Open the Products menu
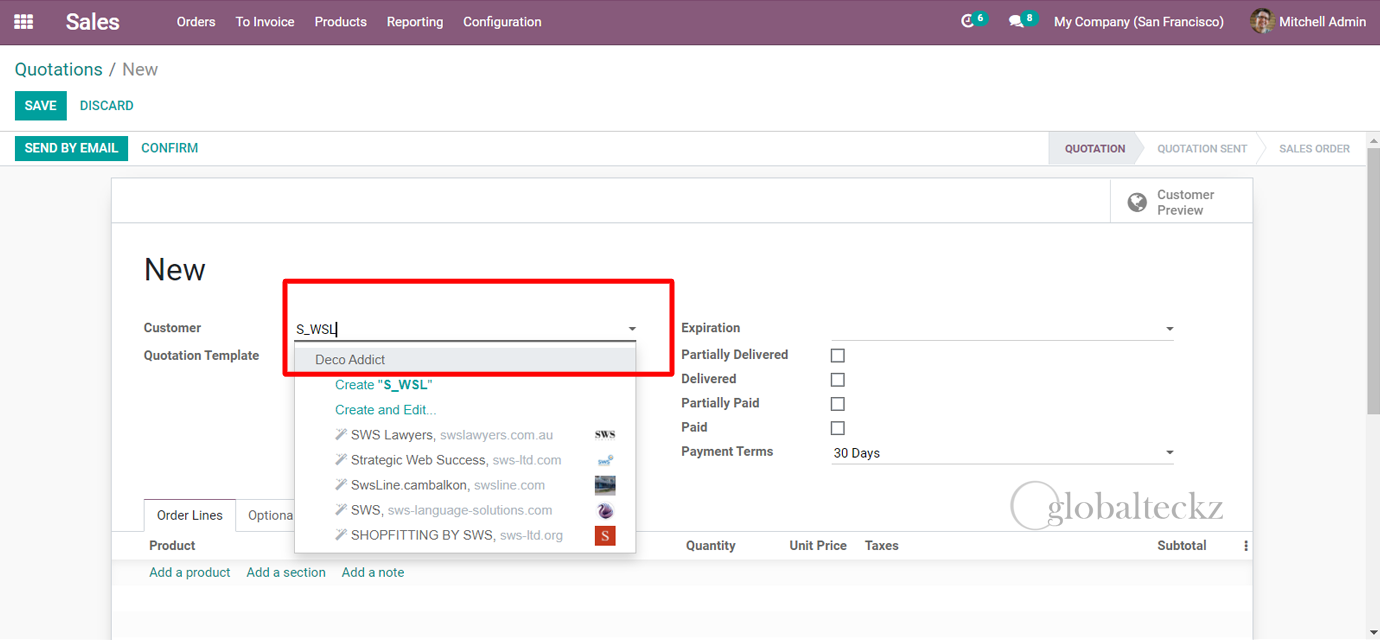Viewport: 1380px width, 640px height. pyautogui.click(x=340, y=22)
